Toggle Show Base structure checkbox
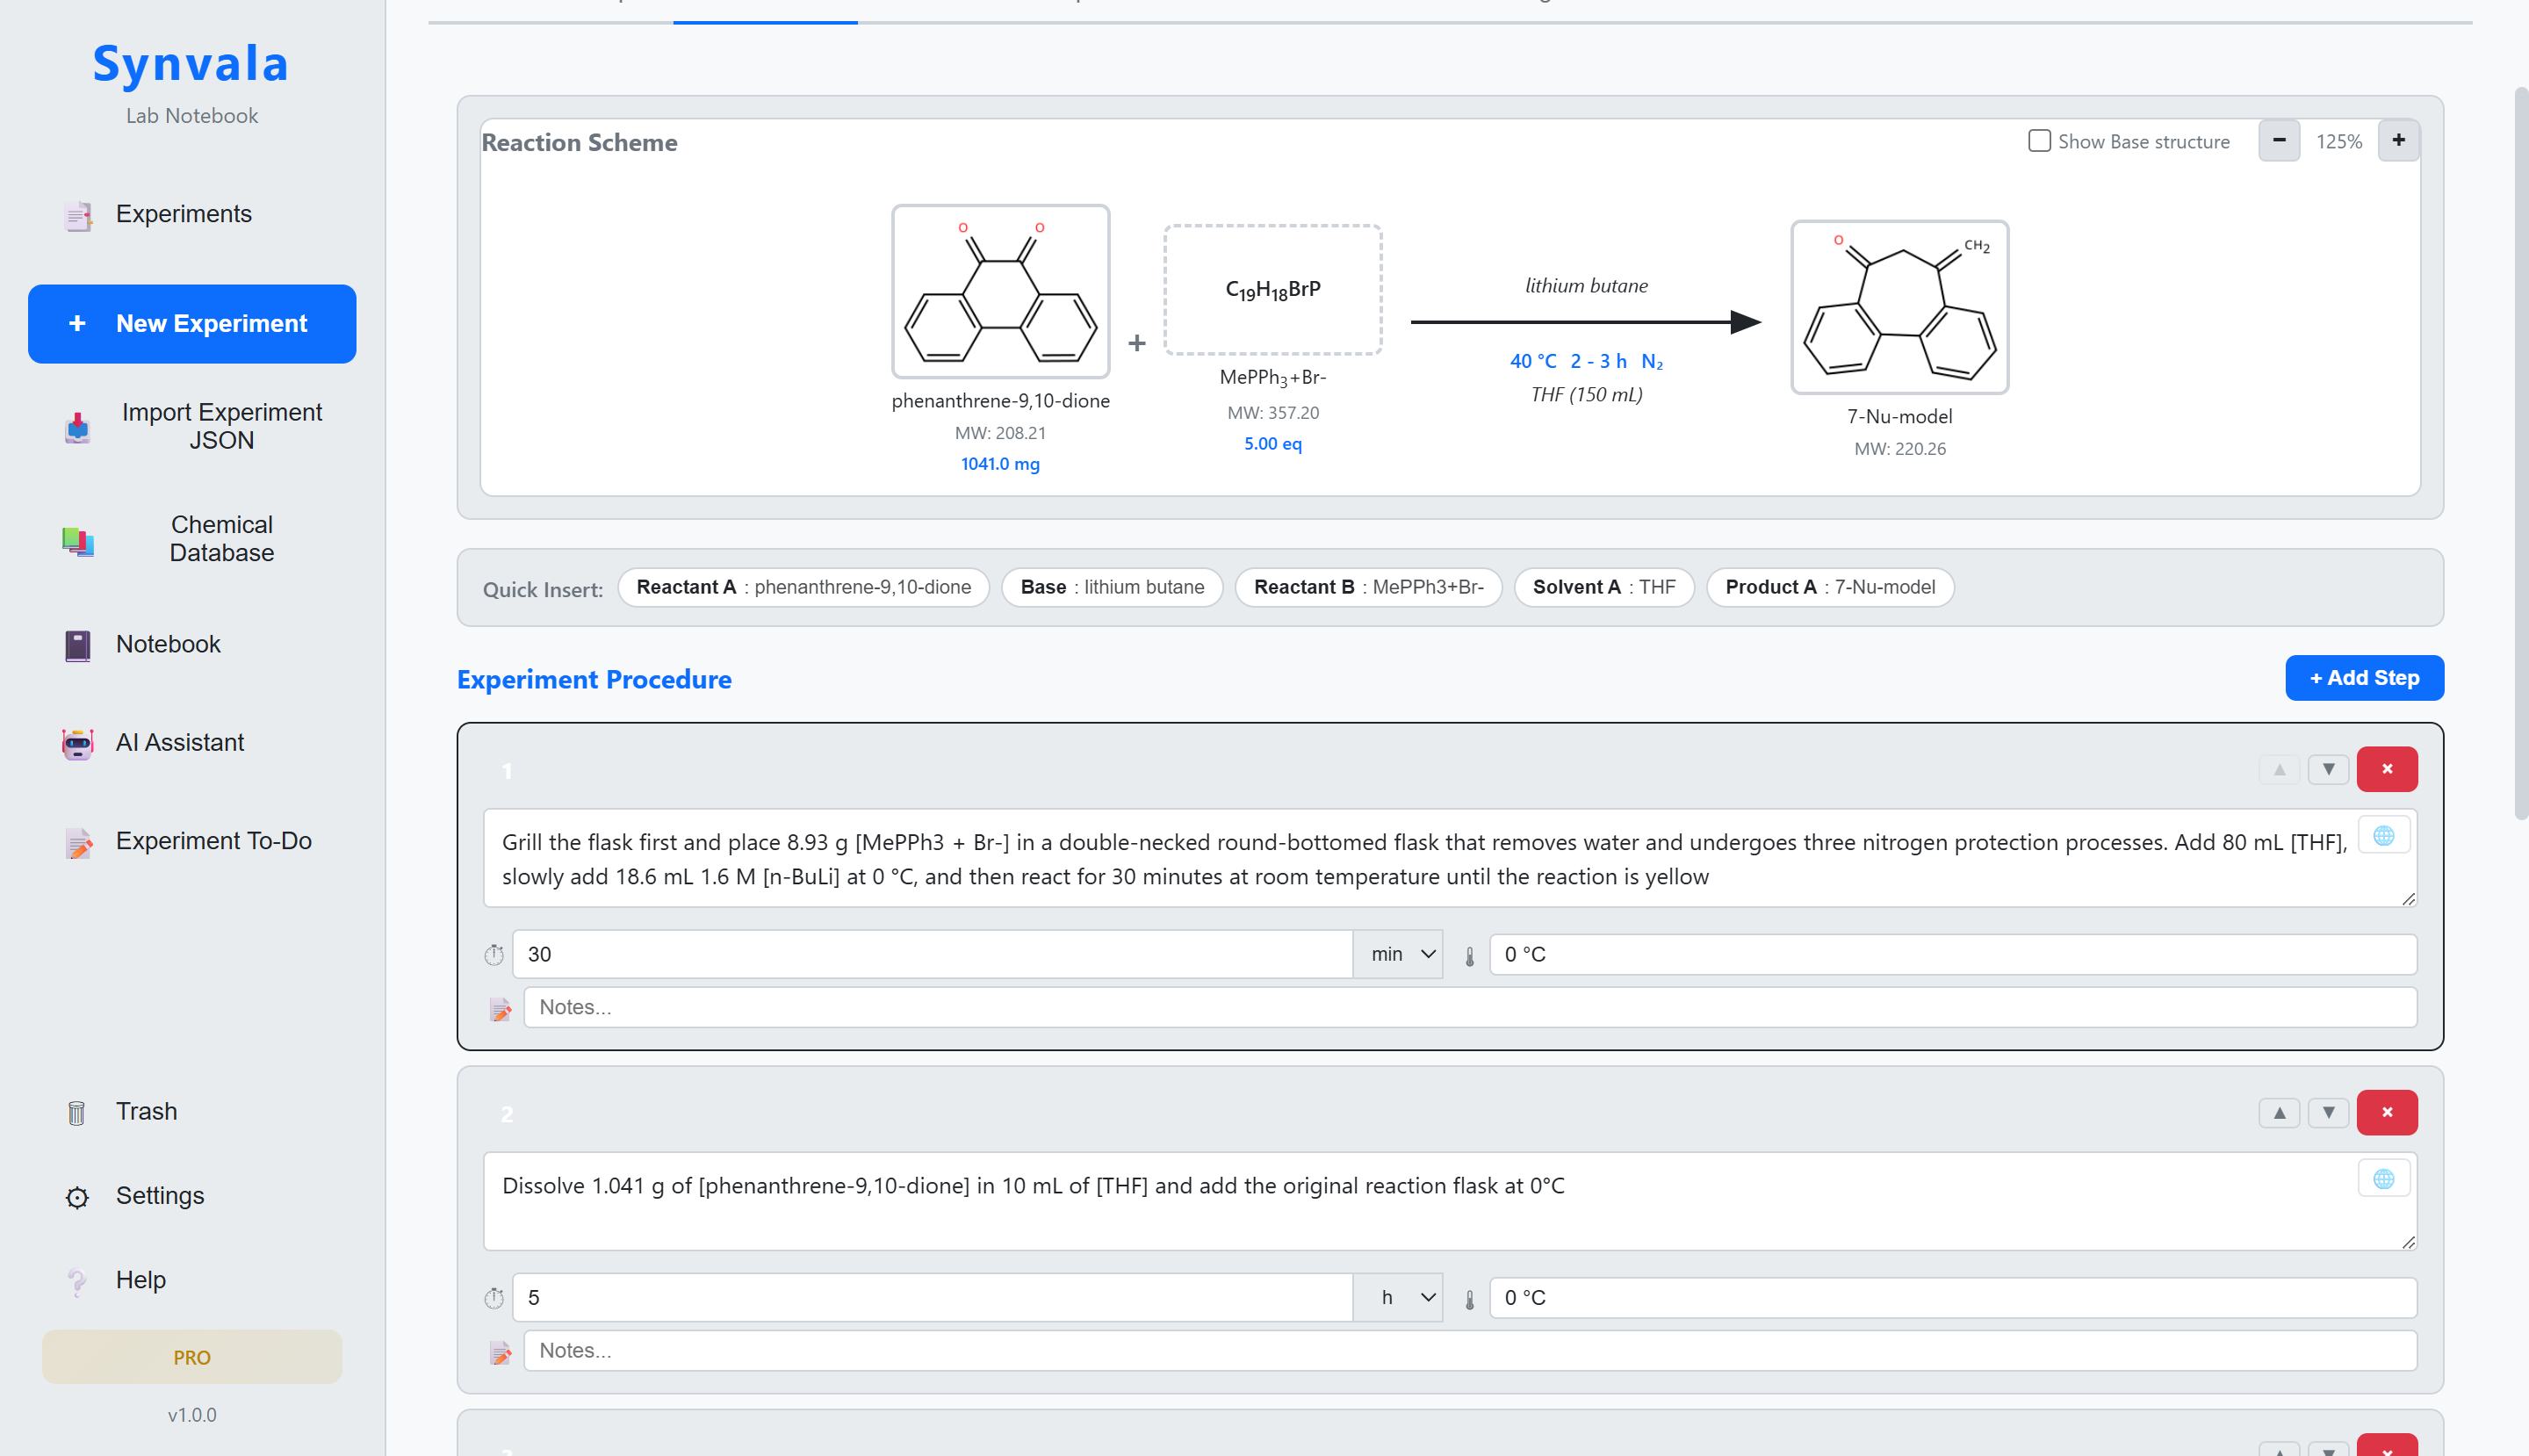 2039,141
